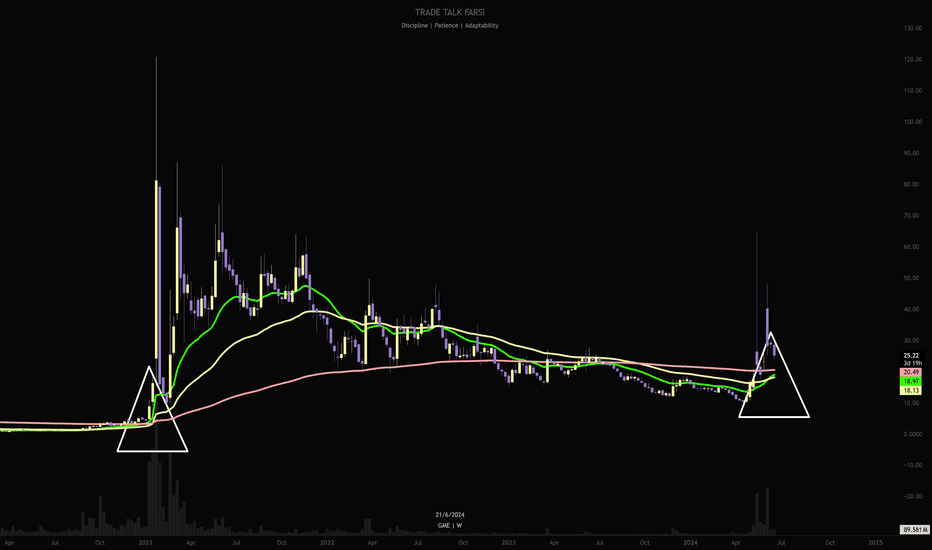Select the Discipline | Patience | Adaptability subtitle

(x=449, y=26)
